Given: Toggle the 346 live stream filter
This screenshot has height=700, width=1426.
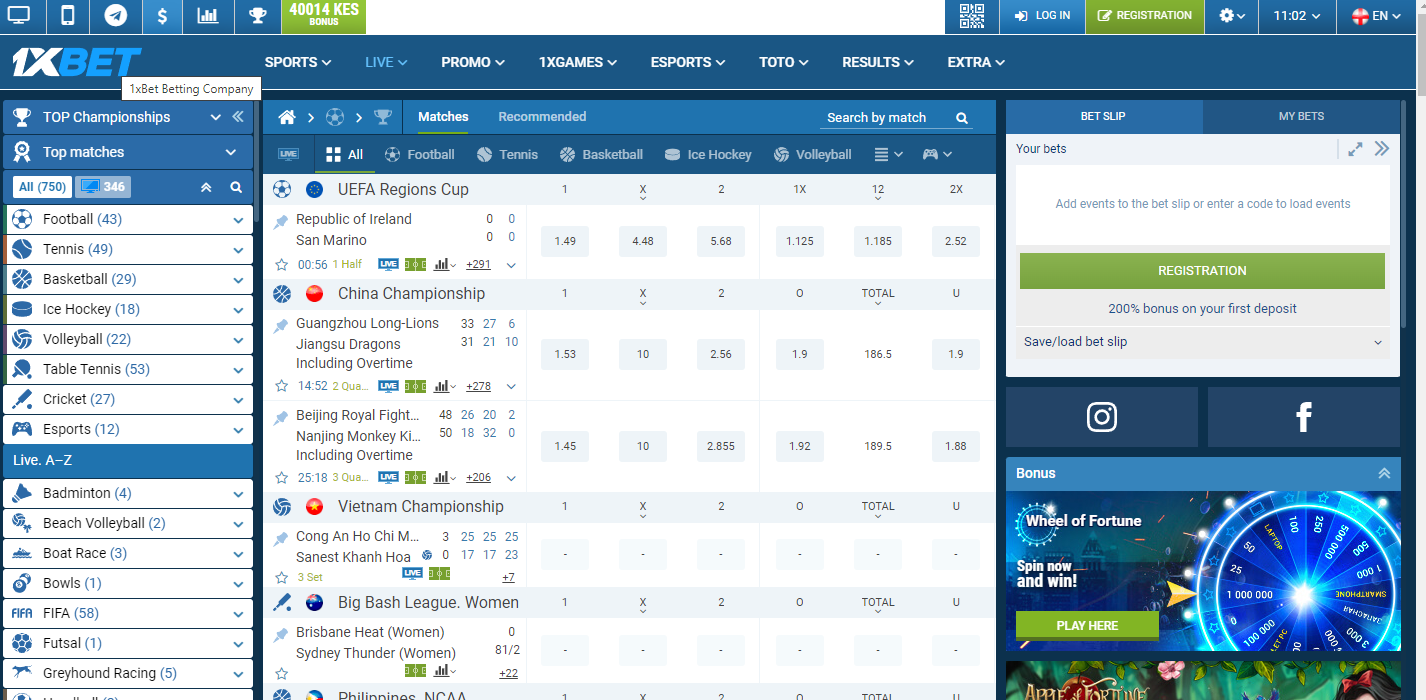Looking at the screenshot, I should tap(103, 187).
